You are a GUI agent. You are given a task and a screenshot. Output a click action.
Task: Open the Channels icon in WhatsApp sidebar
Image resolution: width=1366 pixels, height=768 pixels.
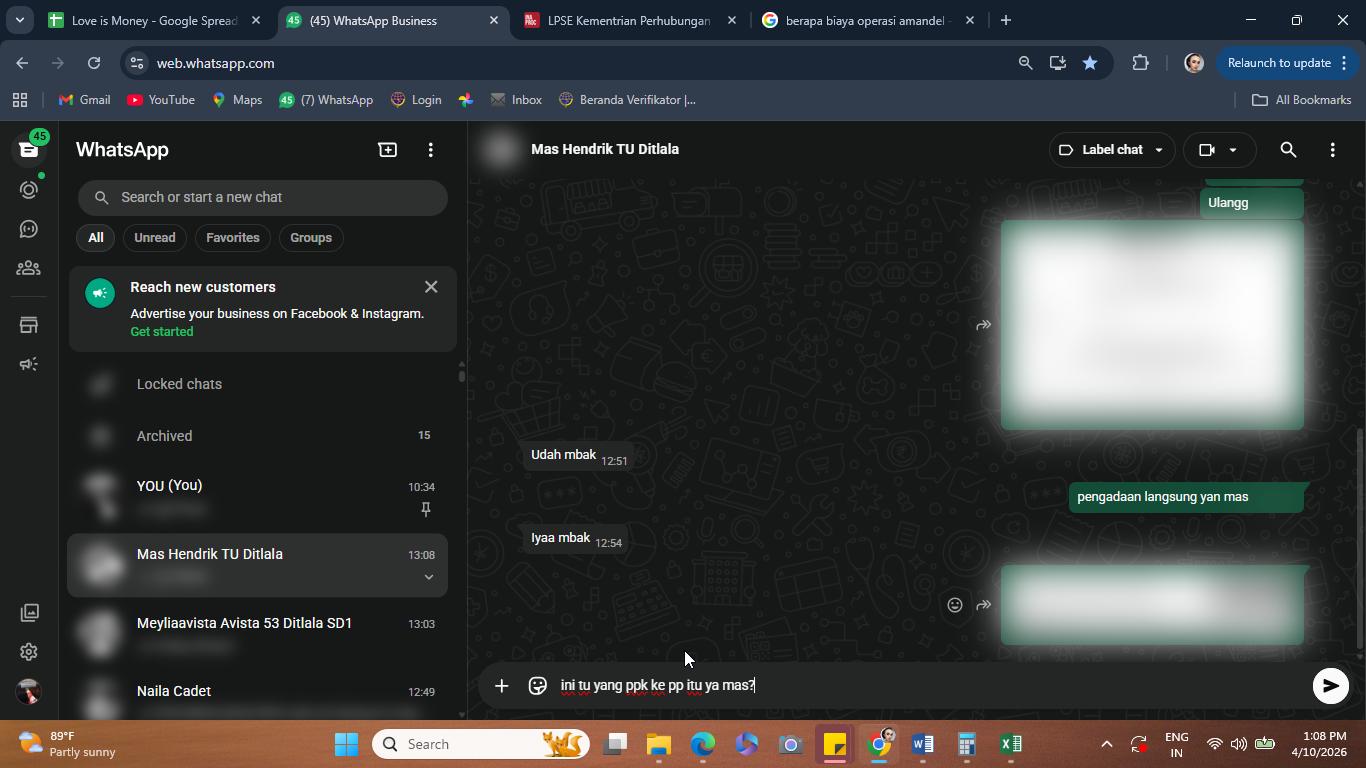28,229
